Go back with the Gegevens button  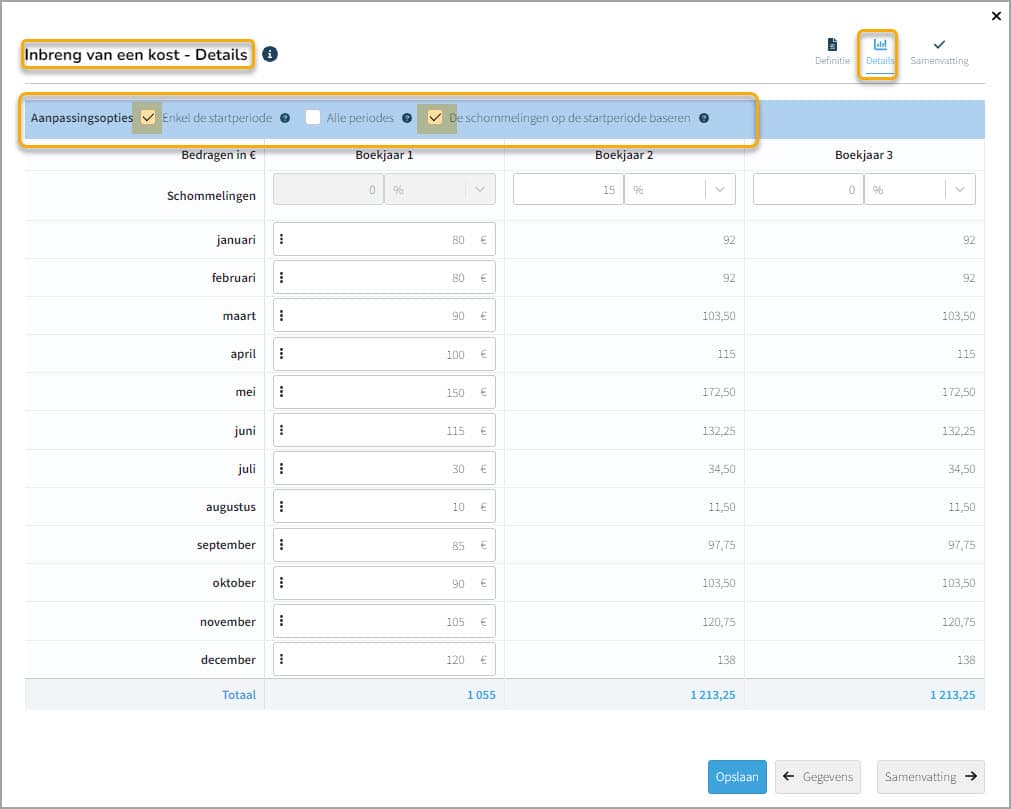(818, 777)
